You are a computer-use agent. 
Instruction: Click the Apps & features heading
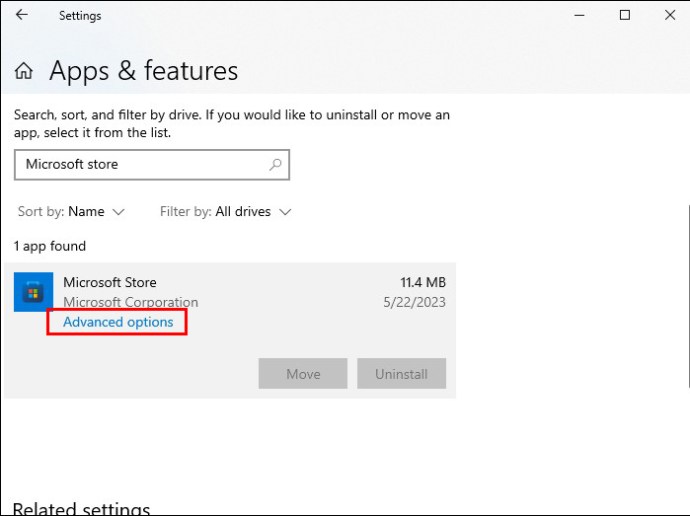point(143,70)
